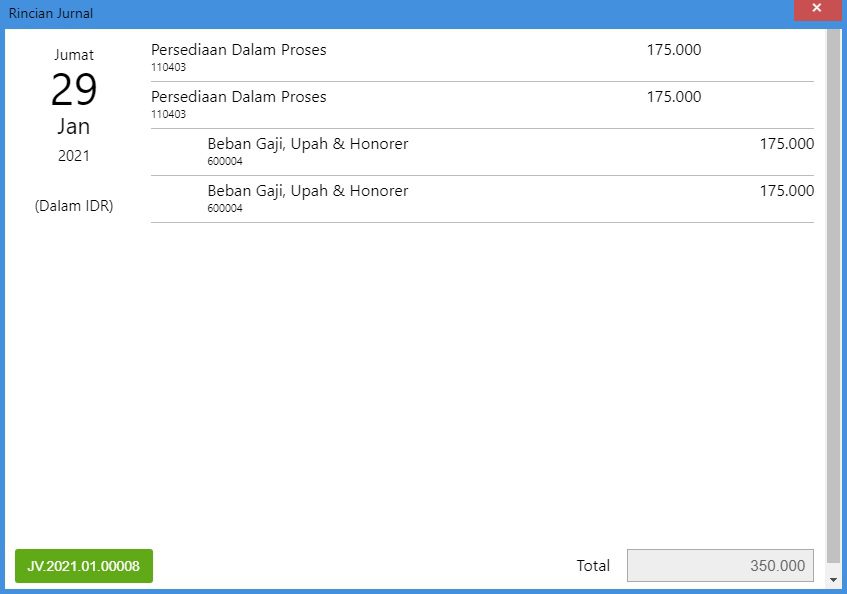Click the second row's 175.000 debit amount
Viewport: 847px width, 594px height.
pyautogui.click(x=674, y=97)
